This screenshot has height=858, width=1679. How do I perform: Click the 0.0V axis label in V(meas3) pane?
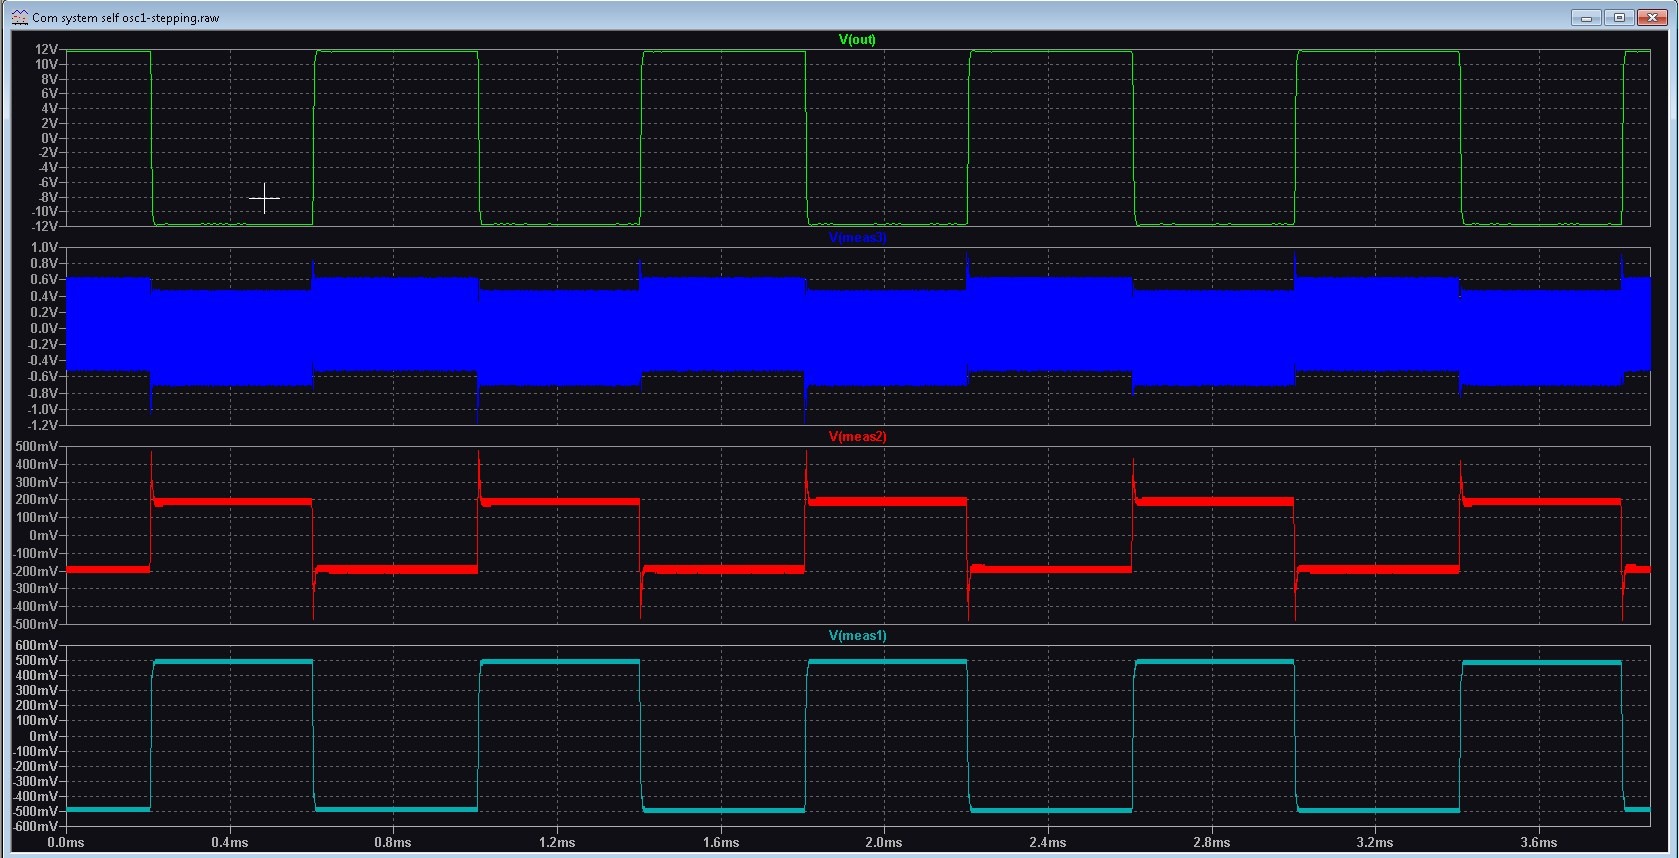click(44, 328)
